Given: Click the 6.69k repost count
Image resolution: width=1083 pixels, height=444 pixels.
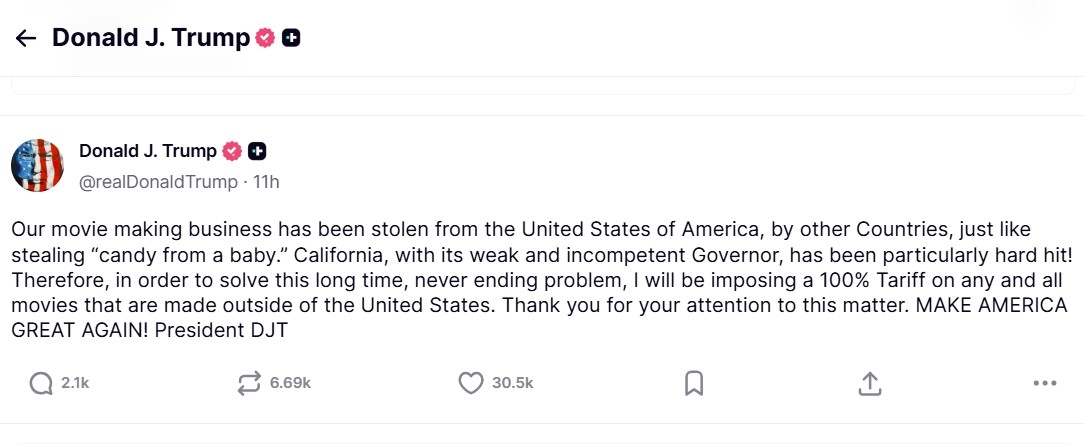Looking at the screenshot, I should [290, 383].
